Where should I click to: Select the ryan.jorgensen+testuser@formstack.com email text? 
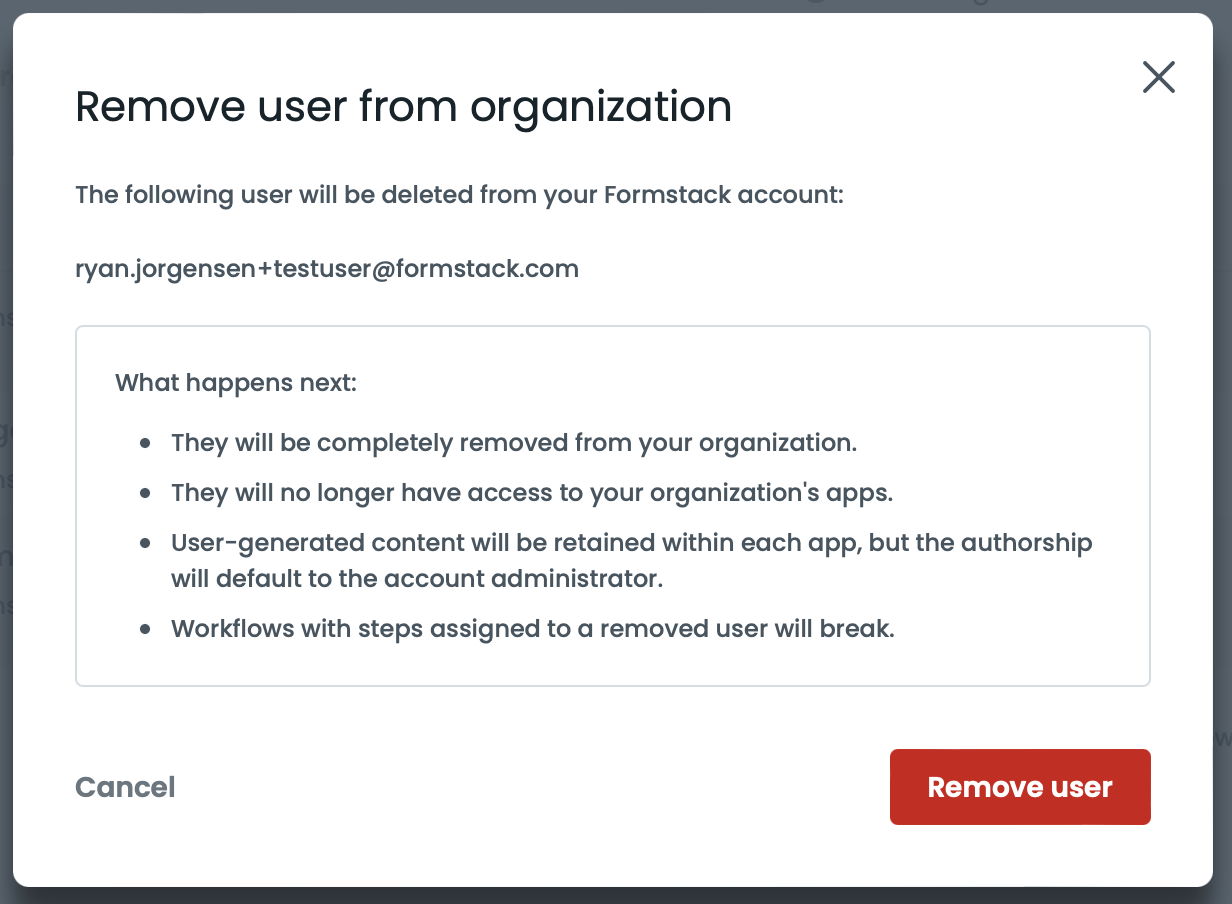point(327,269)
